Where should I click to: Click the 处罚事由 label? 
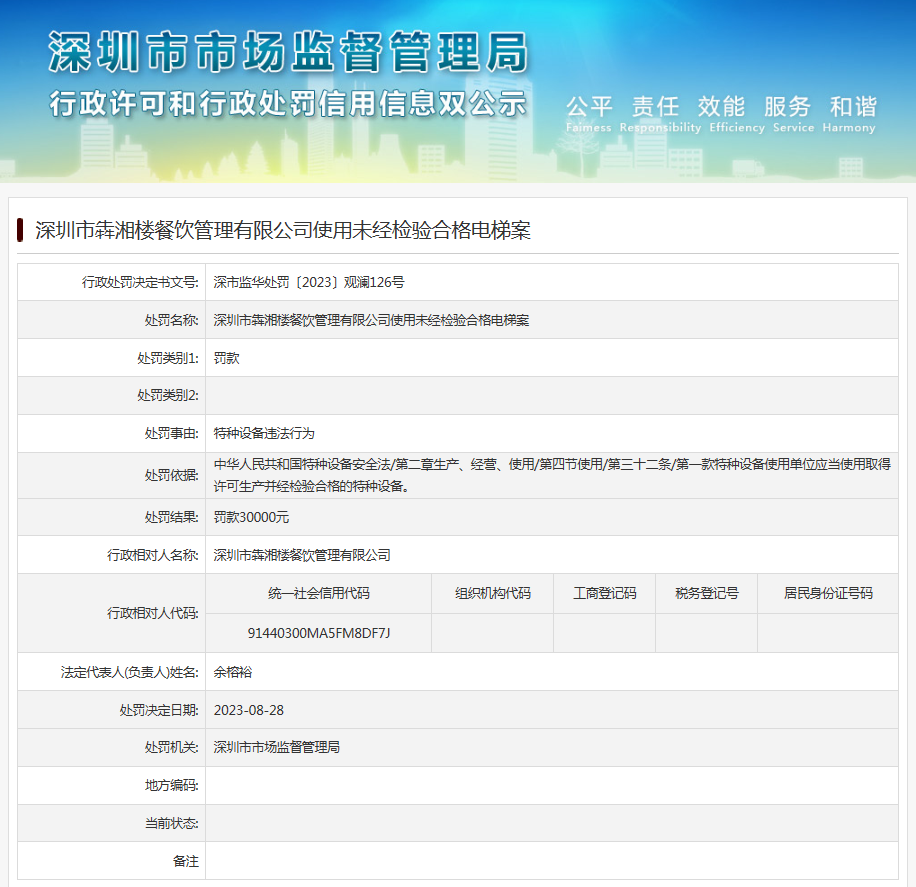172,434
